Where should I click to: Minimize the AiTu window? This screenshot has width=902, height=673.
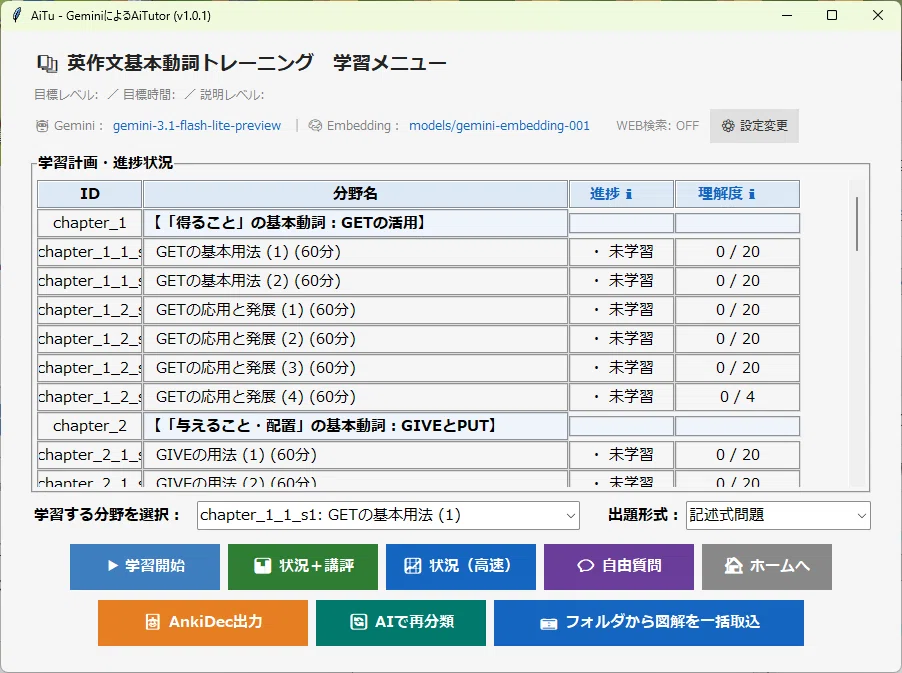pyautogui.click(x=787, y=15)
